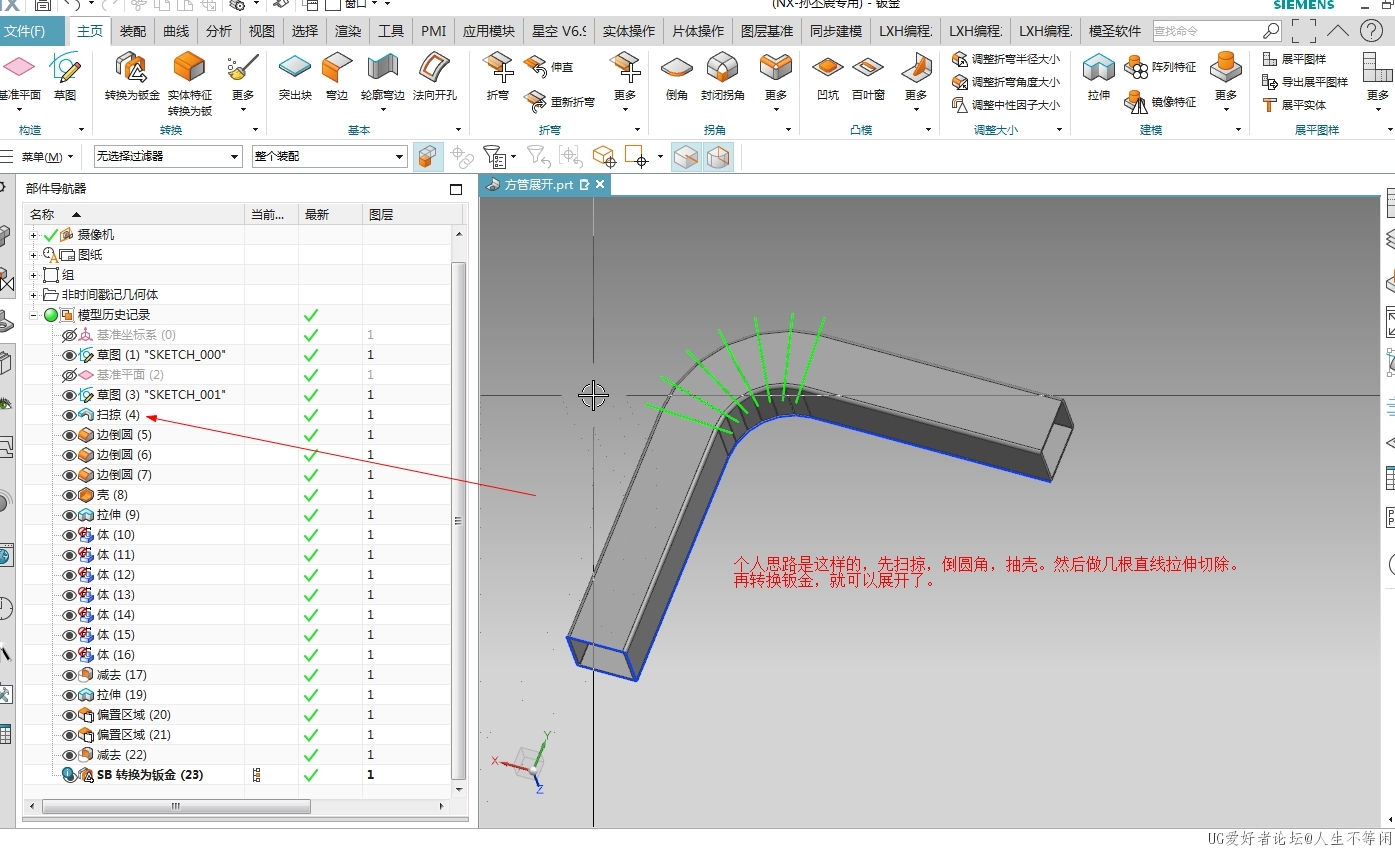The height and width of the screenshot is (850, 1395).
Task: Show the hidden 基准坐标系 (0)
Action: click(x=69, y=335)
